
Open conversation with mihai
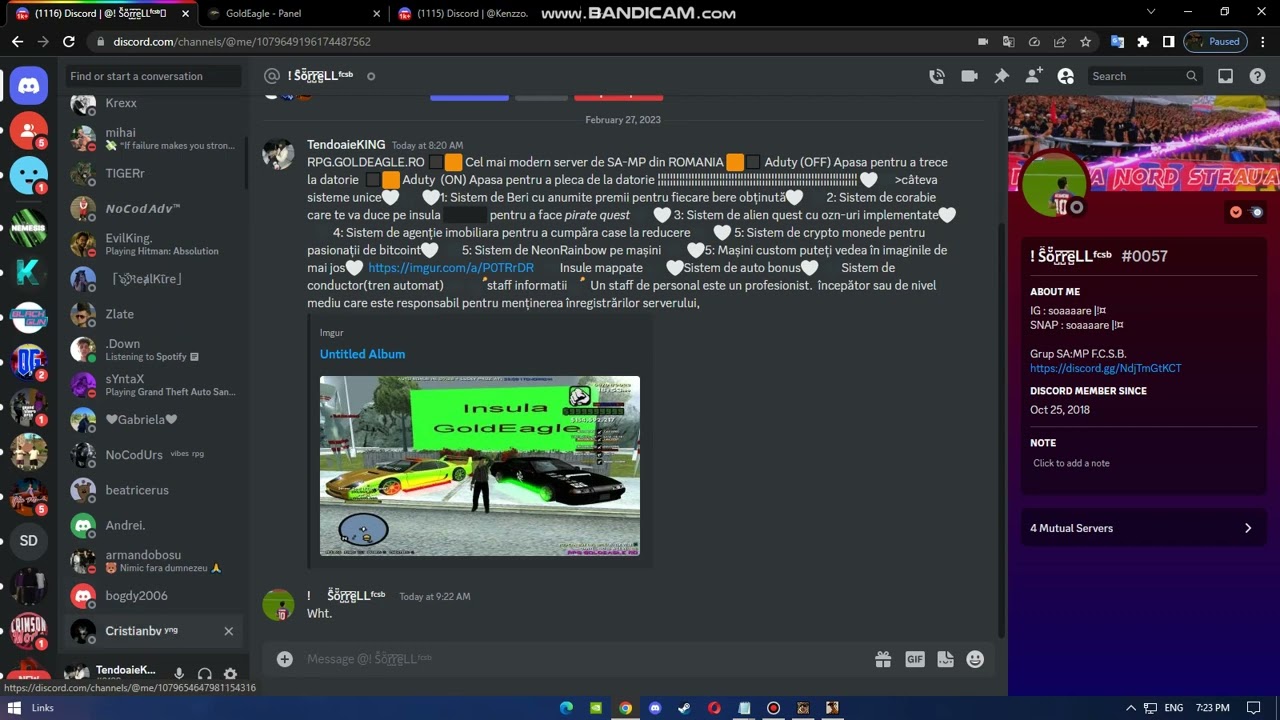click(x=153, y=139)
